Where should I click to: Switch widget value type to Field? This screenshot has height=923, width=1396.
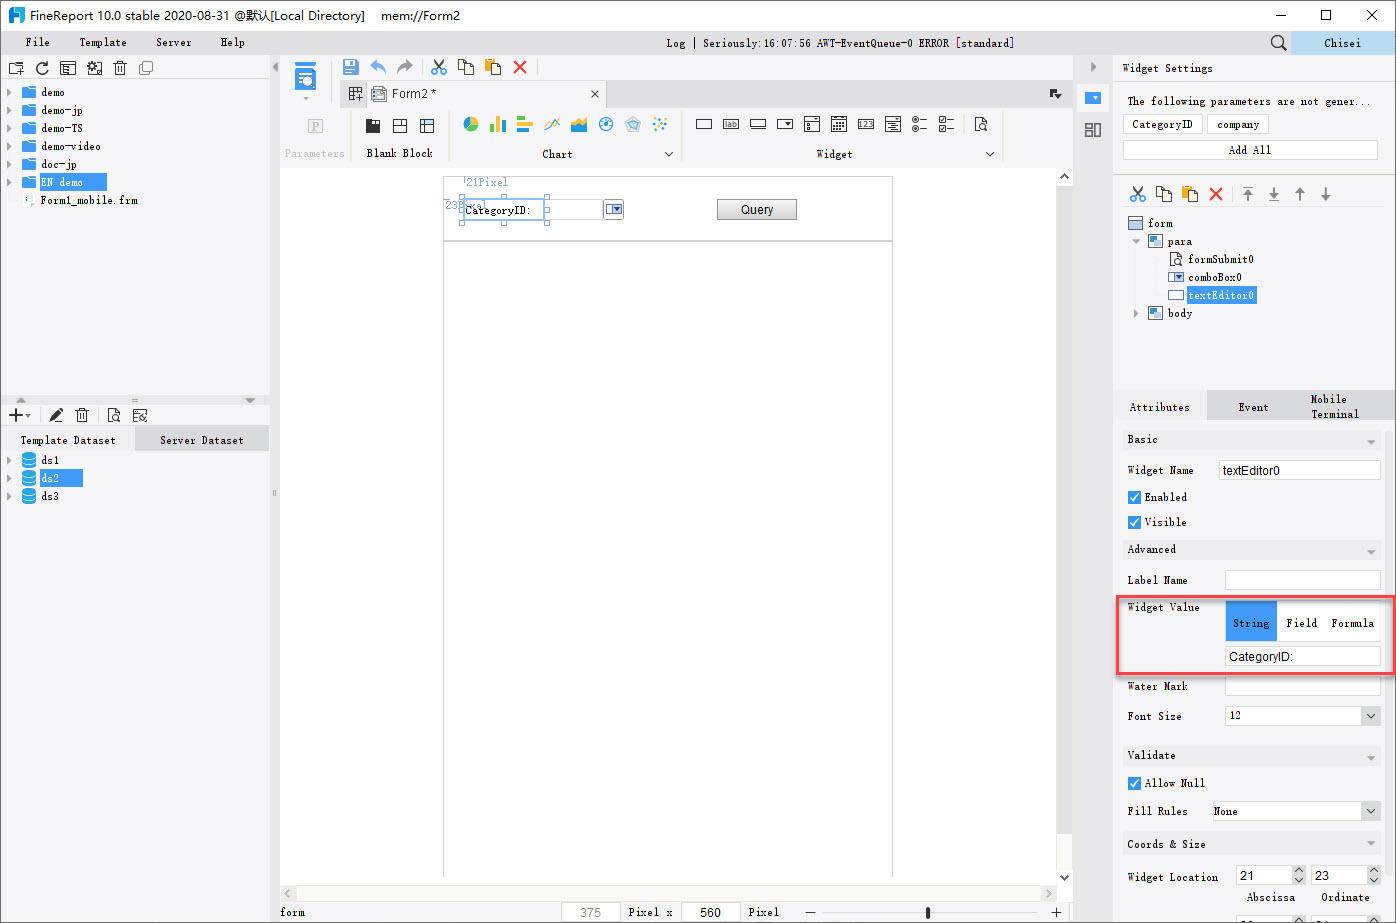(x=1302, y=622)
